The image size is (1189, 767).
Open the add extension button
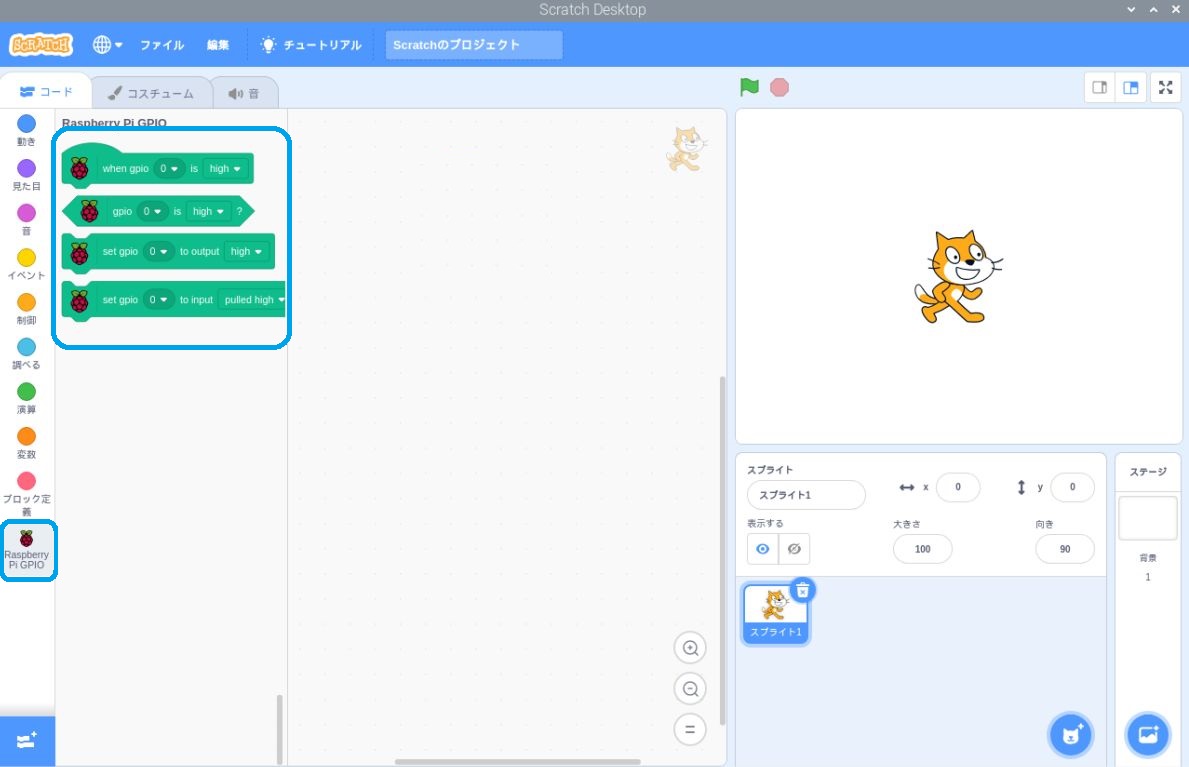click(27, 740)
